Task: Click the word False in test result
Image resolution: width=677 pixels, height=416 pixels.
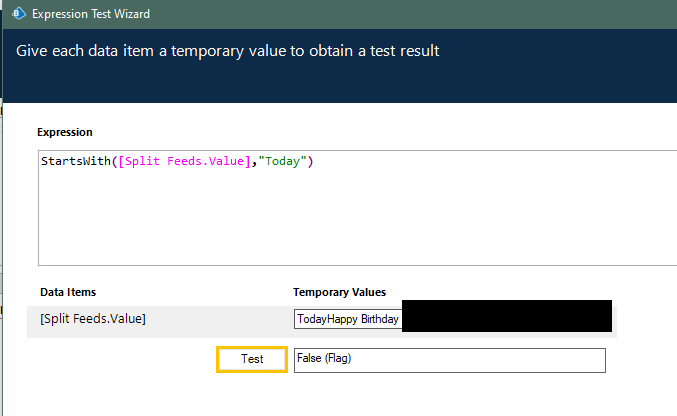Action: point(311,360)
